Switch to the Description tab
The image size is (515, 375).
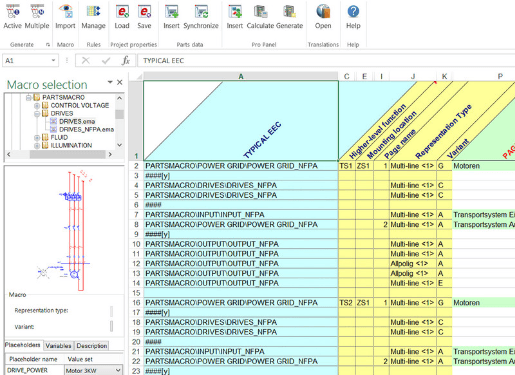tap(92, 346)
